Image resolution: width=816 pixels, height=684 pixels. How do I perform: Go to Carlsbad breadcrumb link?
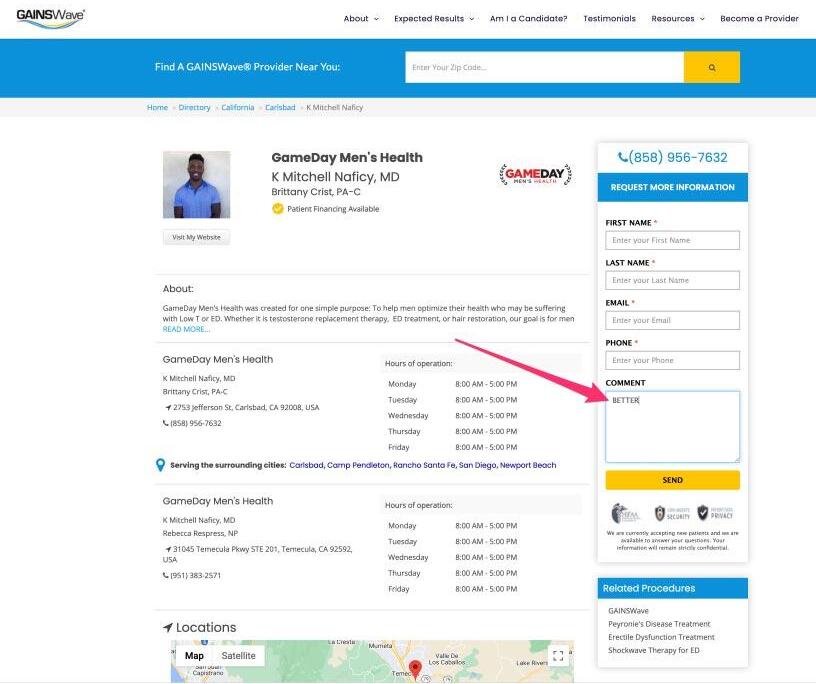280,107
